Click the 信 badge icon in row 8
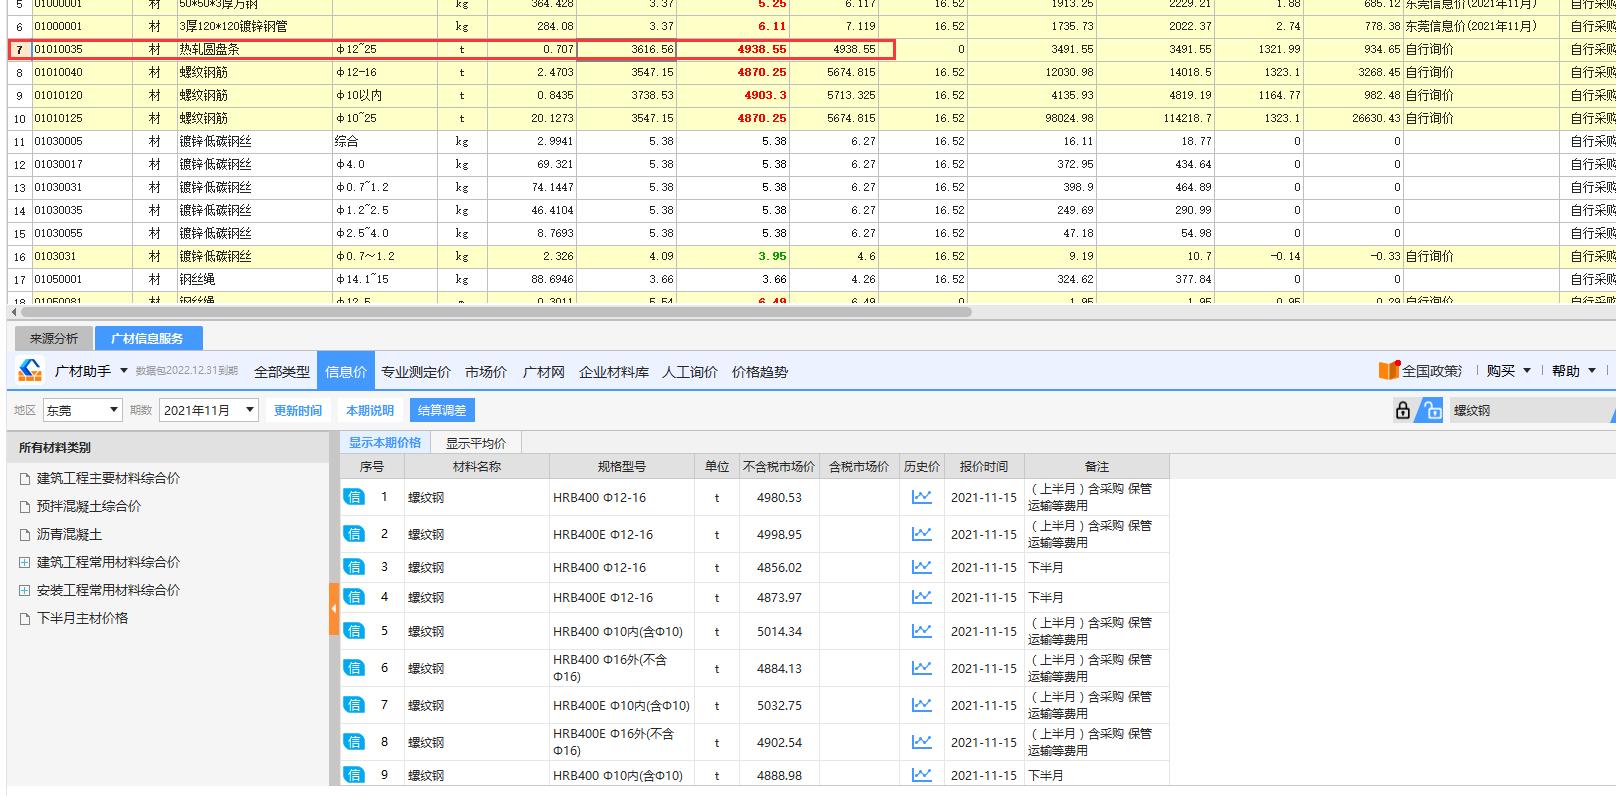This screenshot has height=796, width=1616. click(354, 742)
